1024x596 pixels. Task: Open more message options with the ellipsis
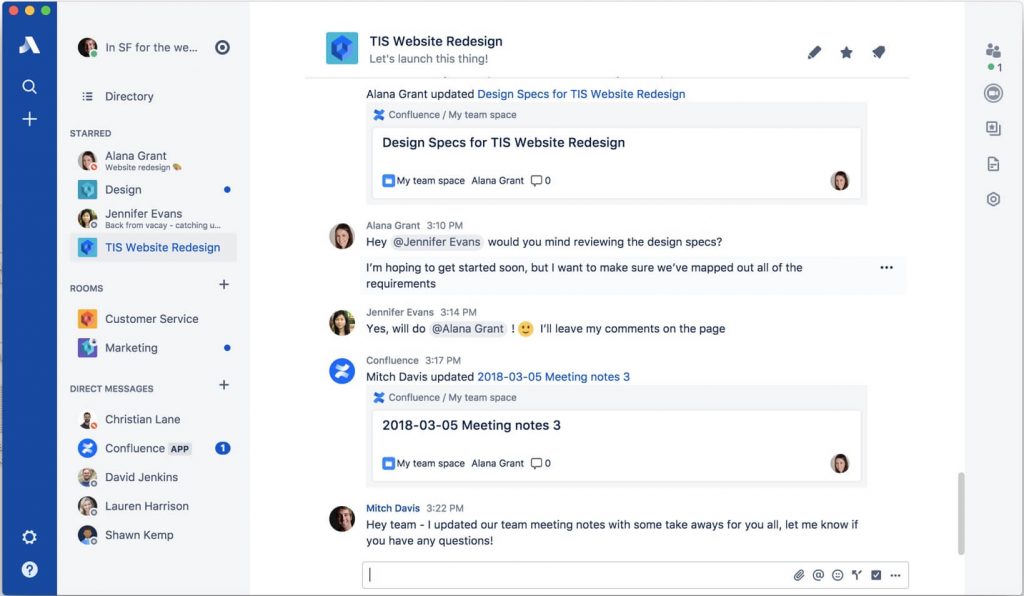[x=886, y=267]
